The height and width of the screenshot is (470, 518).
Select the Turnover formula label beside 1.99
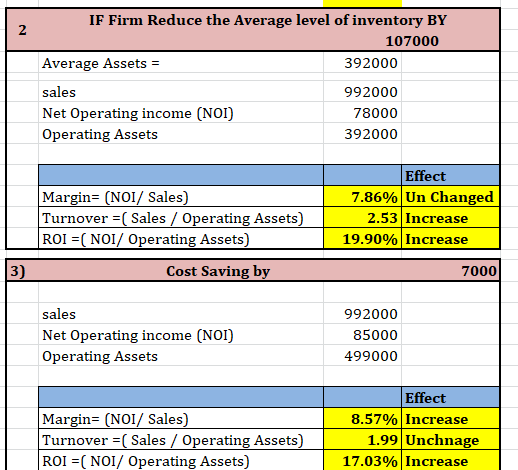[181, 440]
